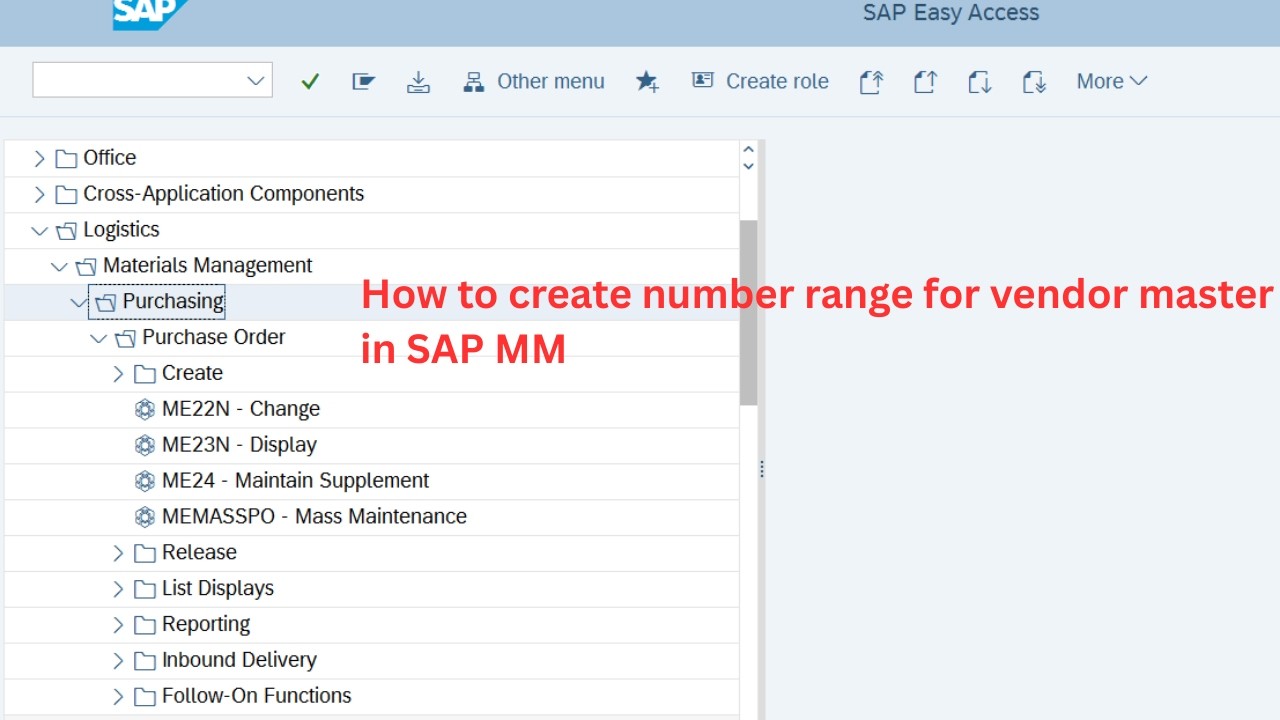Click the scroll down arrow of tree

(748, 166)
